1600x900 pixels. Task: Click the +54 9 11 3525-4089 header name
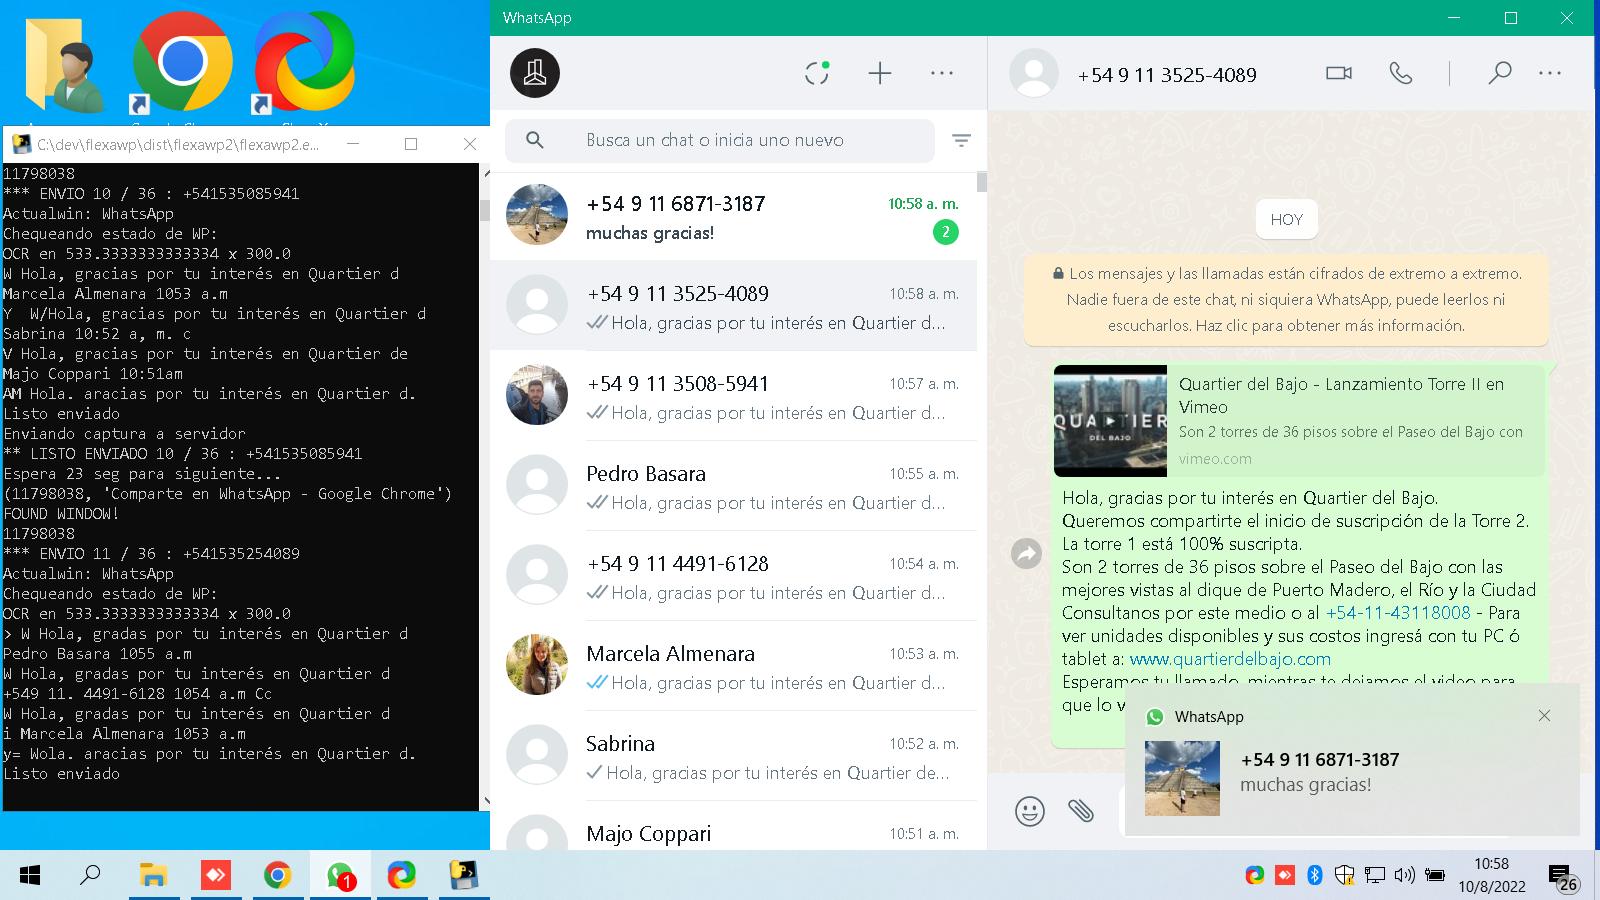[1167, 75]
